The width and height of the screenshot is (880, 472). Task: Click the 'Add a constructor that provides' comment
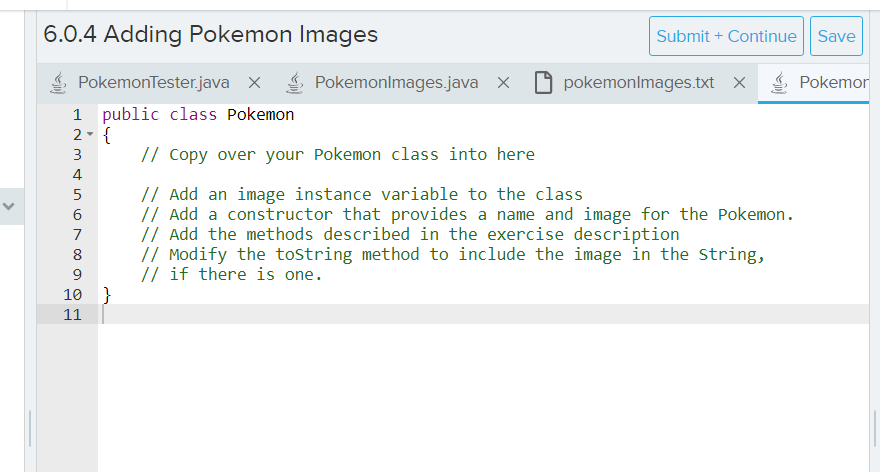(x=468, y=214)
